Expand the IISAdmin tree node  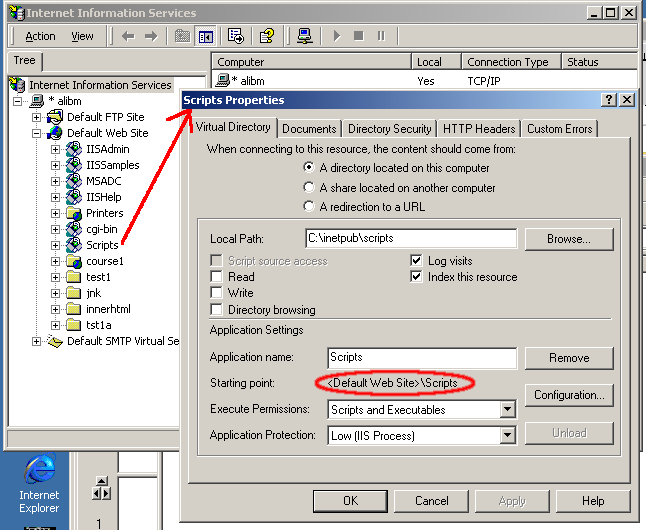point(55,149)
